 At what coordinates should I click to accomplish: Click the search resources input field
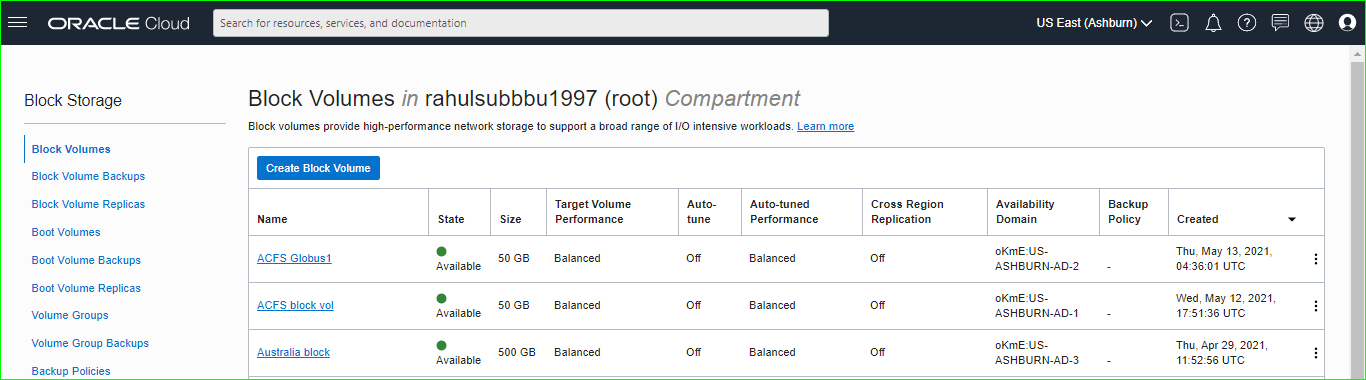click(x=521, y=23)
